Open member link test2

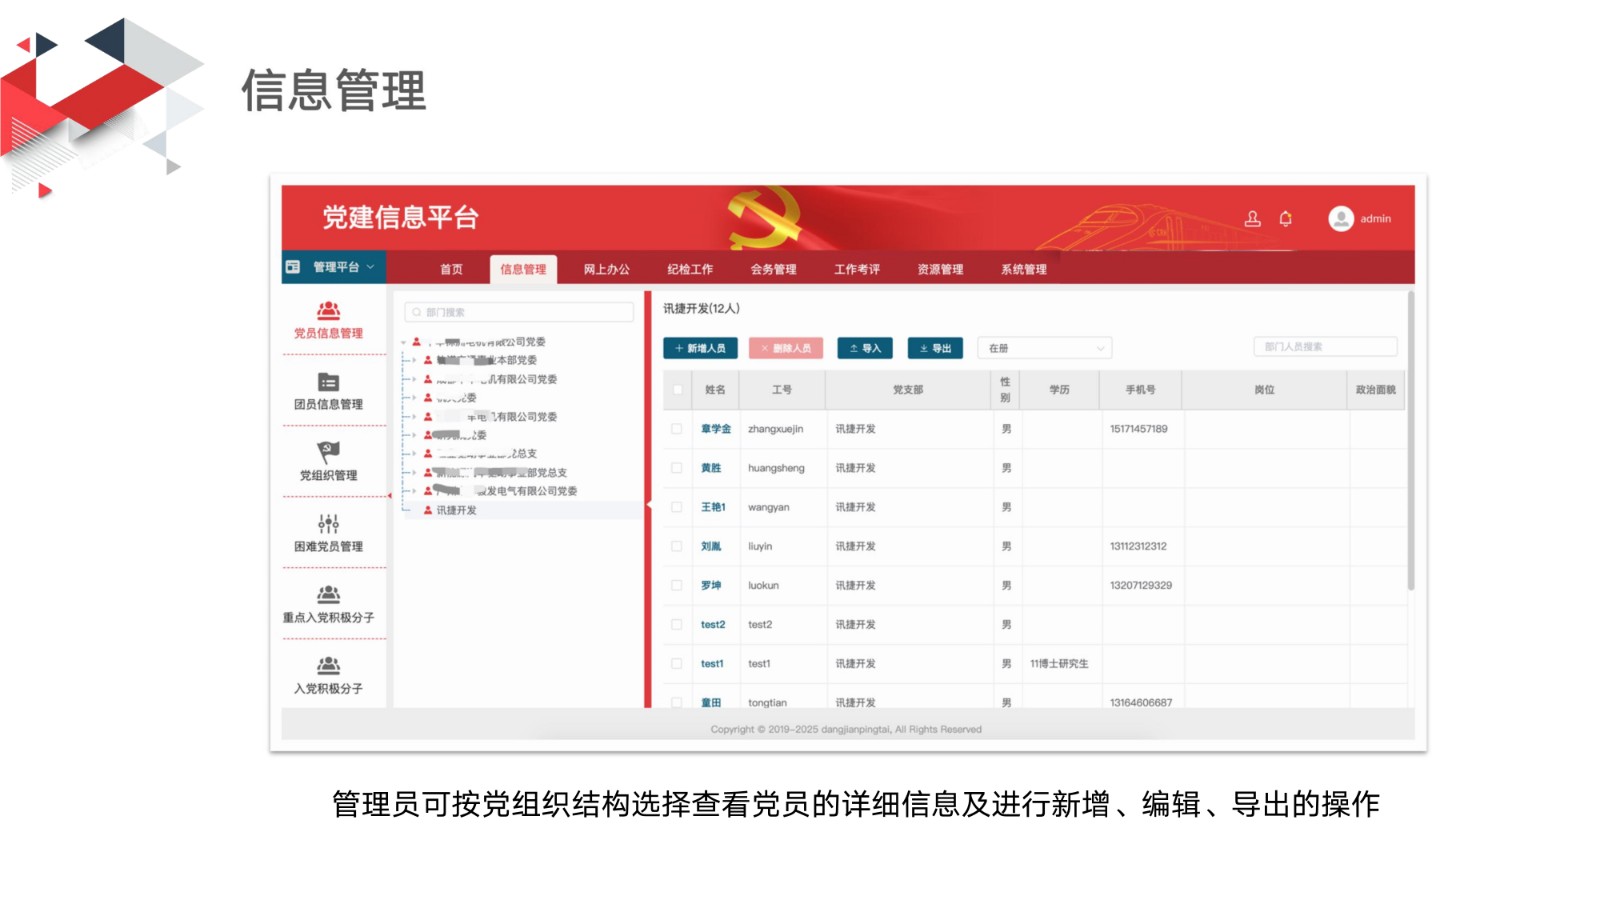point(713,624)
